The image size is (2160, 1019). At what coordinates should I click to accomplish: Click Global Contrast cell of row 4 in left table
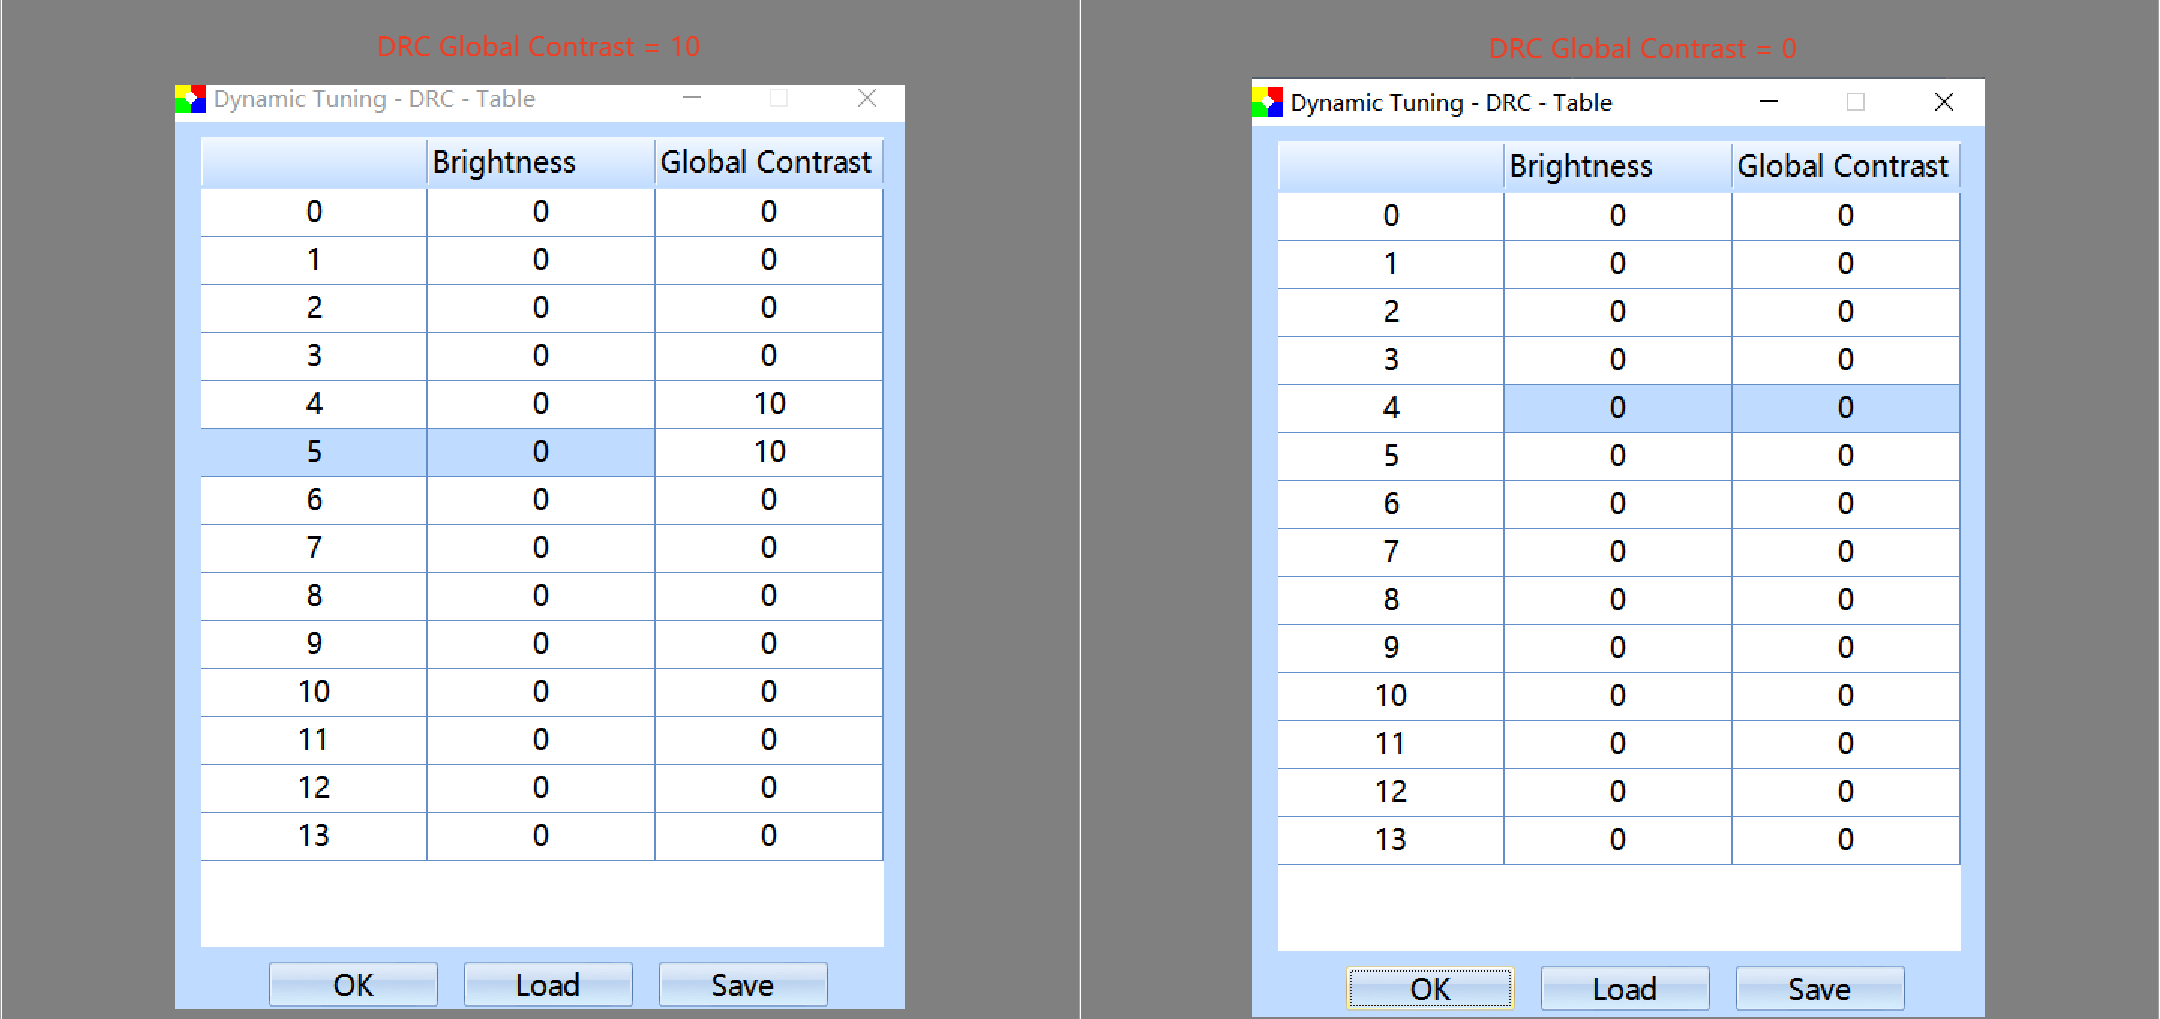pyautogui.click(x=768, y=403)
